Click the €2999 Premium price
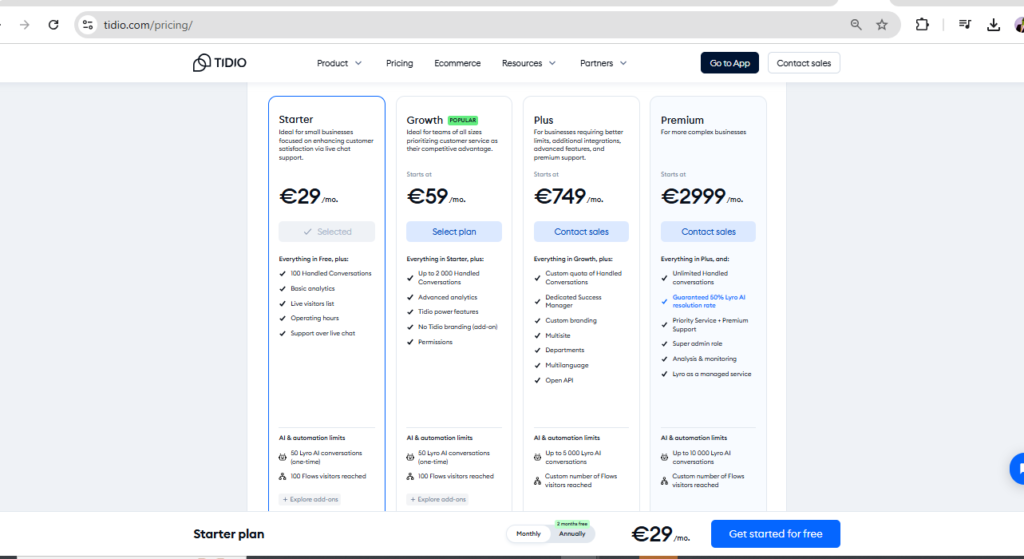 (693, 196)
